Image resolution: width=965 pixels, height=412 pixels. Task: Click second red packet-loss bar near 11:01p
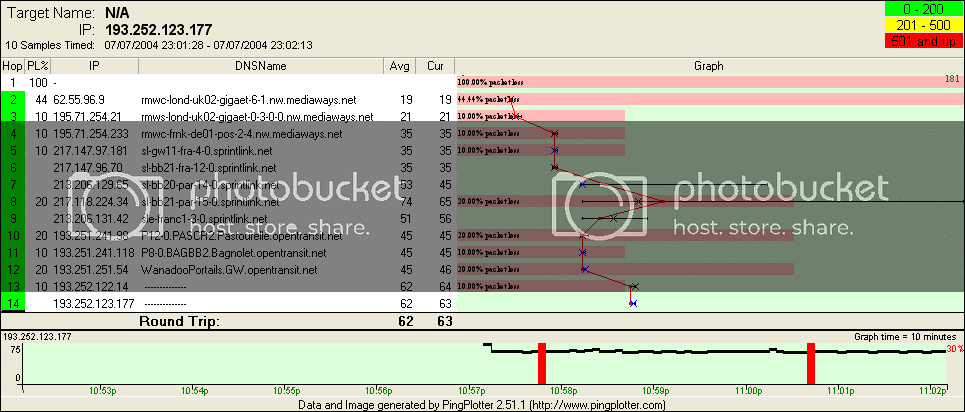pyautogui.click(x=812, y=362)
